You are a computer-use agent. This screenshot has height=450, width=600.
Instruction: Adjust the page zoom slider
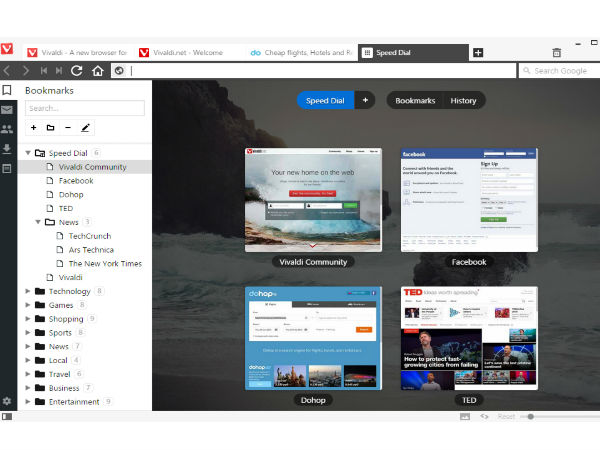point(530,416)
